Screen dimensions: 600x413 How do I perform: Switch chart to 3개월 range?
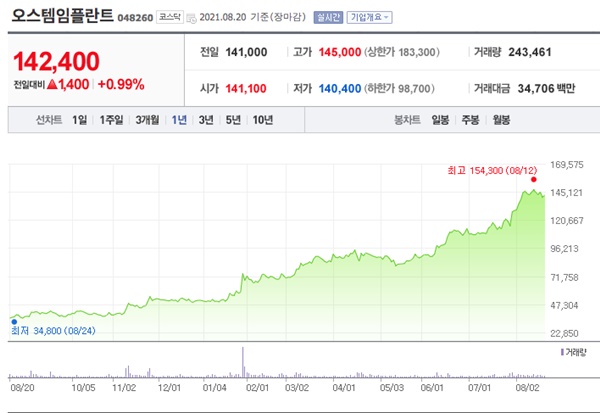pos(147,120)
